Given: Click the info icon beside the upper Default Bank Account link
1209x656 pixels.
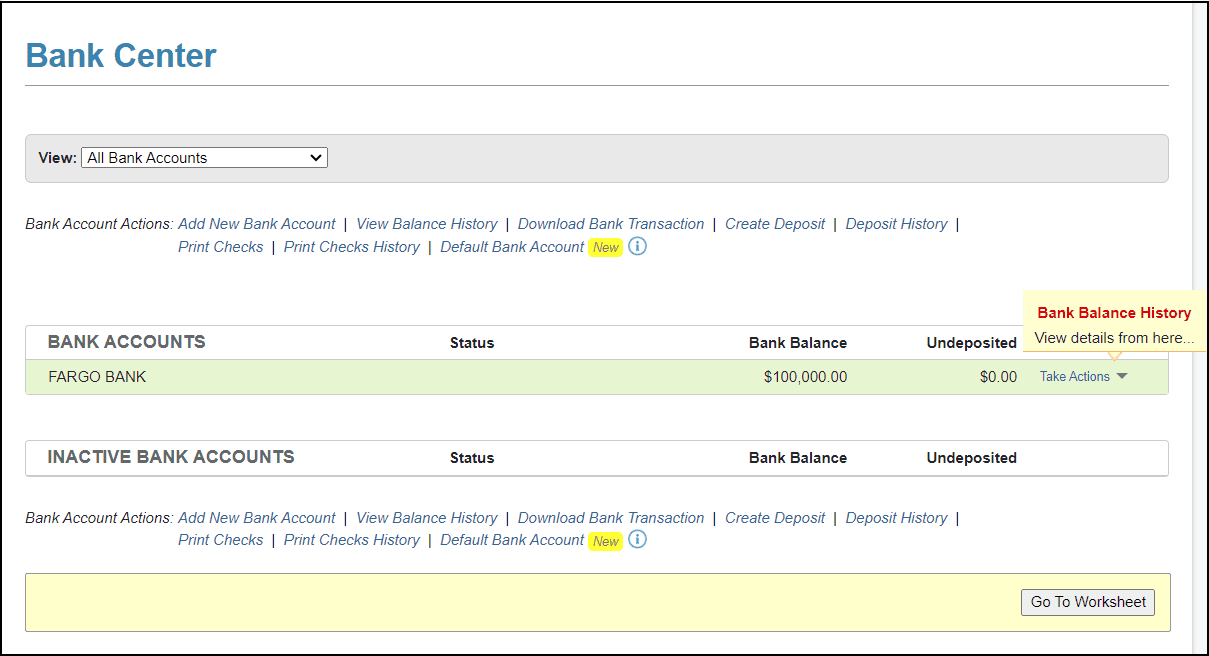Looking at the screenshot, I should [637, 246].
